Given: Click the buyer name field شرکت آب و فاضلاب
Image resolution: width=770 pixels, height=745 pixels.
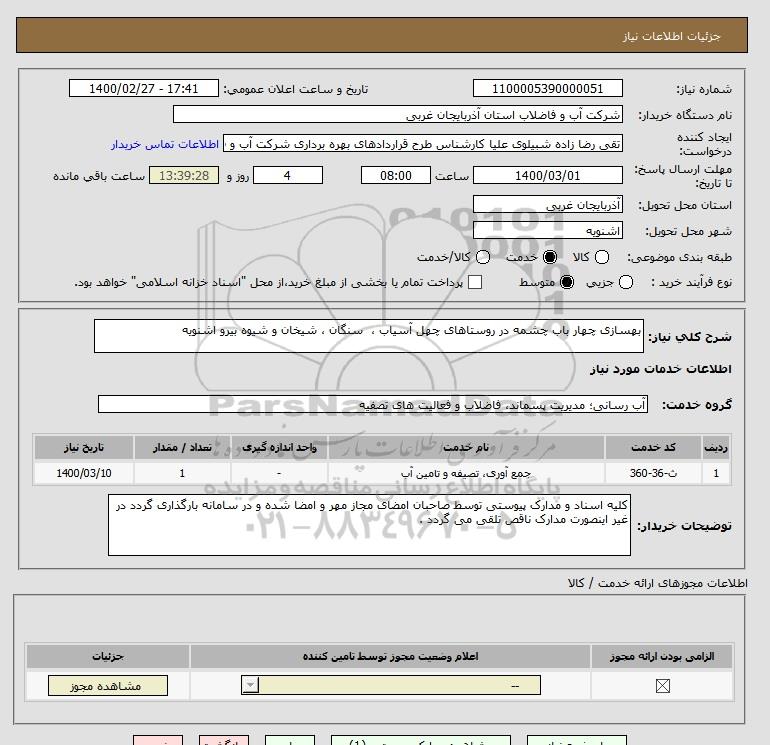Looking at the screenshot, I should [398, 115].
